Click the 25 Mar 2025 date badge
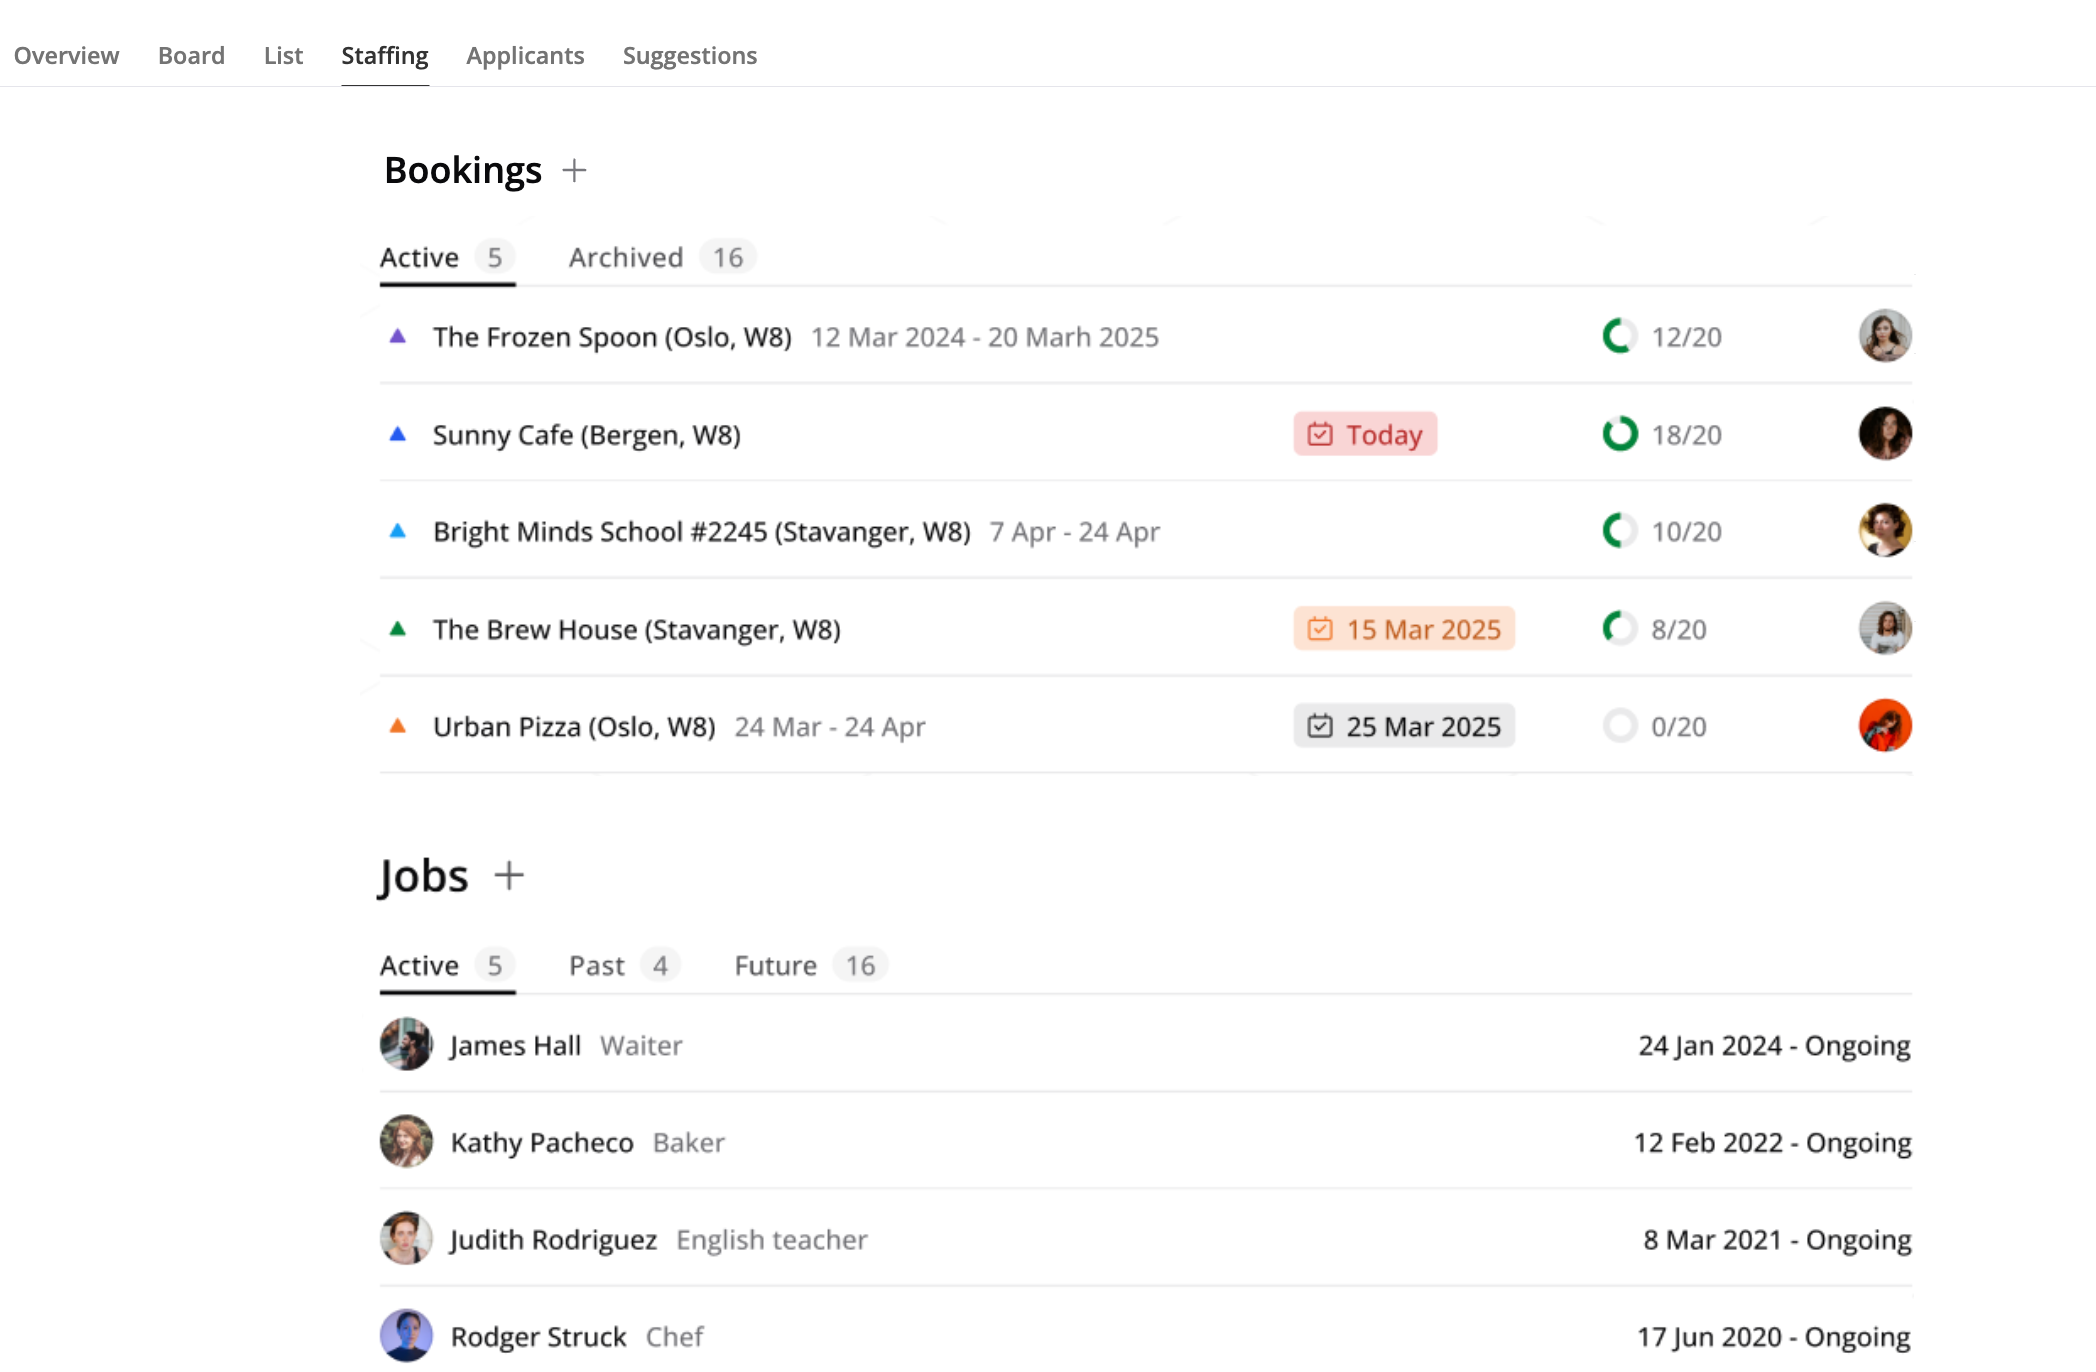2096x1372 pixels. tap(1404, 726)
